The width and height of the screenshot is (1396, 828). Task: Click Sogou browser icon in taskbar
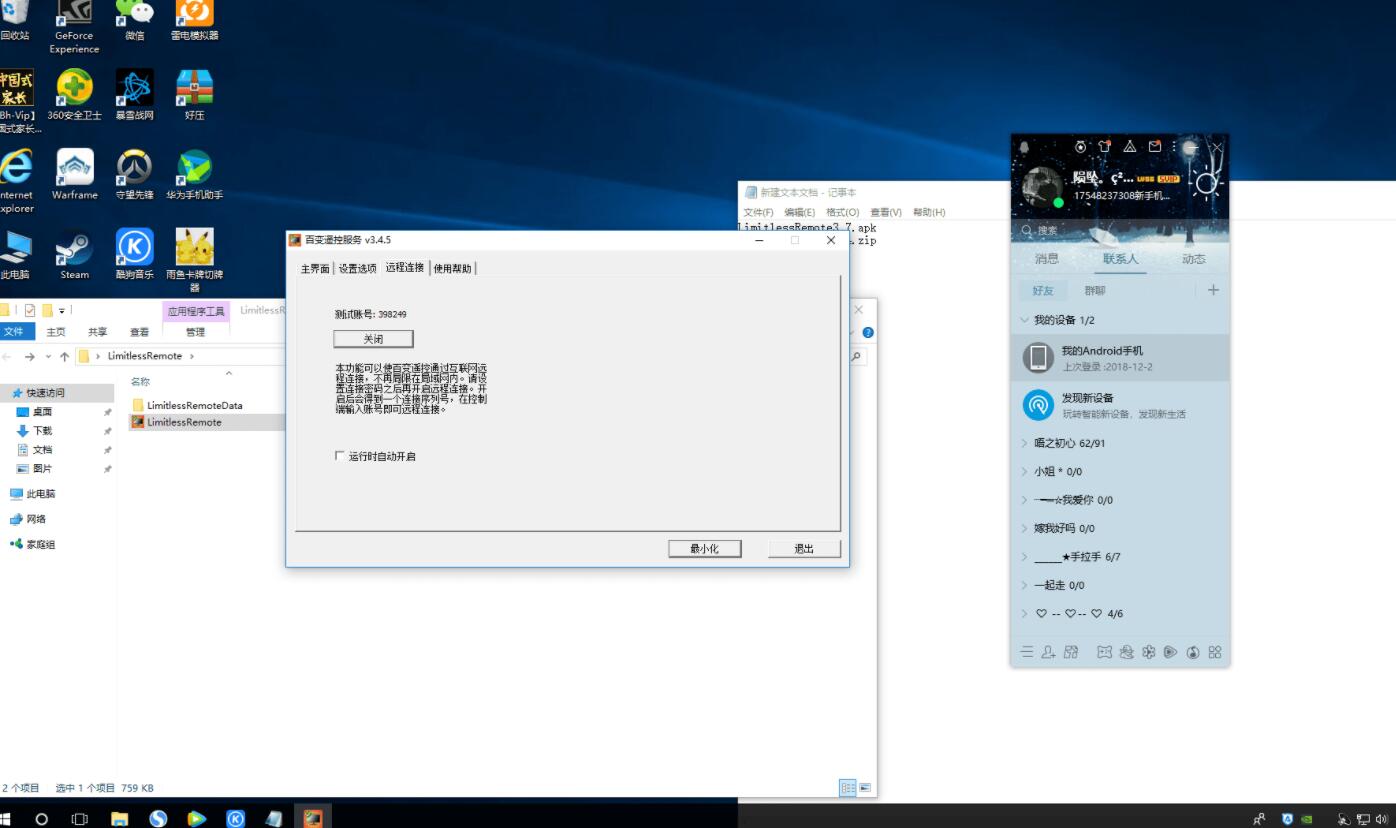[158, 818]
